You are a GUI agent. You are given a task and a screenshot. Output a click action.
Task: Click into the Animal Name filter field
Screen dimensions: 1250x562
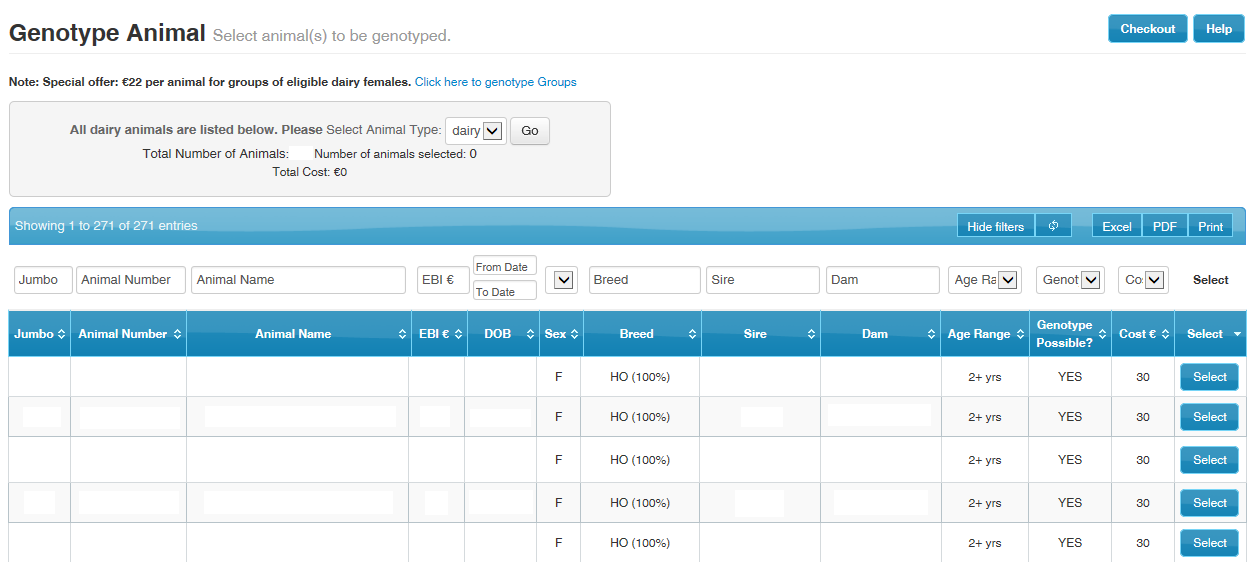pos(298,280)
